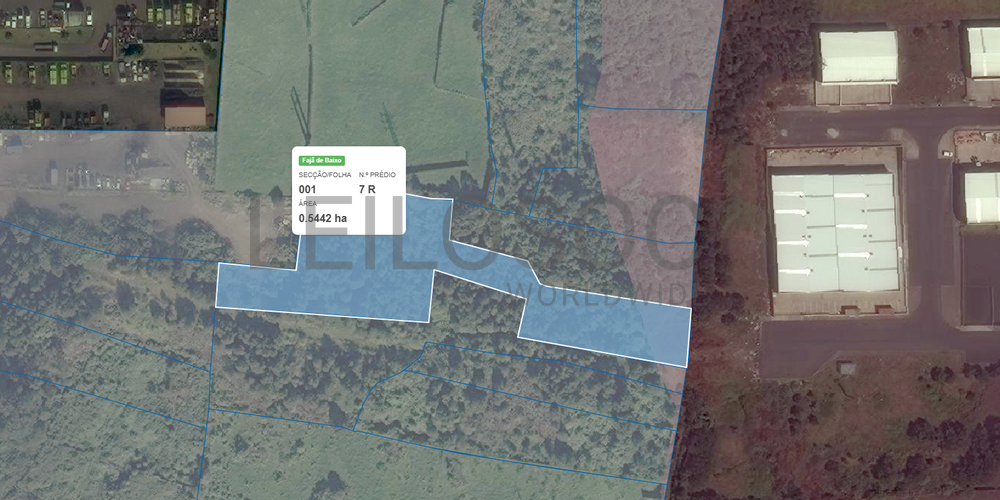Screen dimensions: 1000x500
Task: Click the green Fajã de Baixo badge
Action: [x=321, y=160]
